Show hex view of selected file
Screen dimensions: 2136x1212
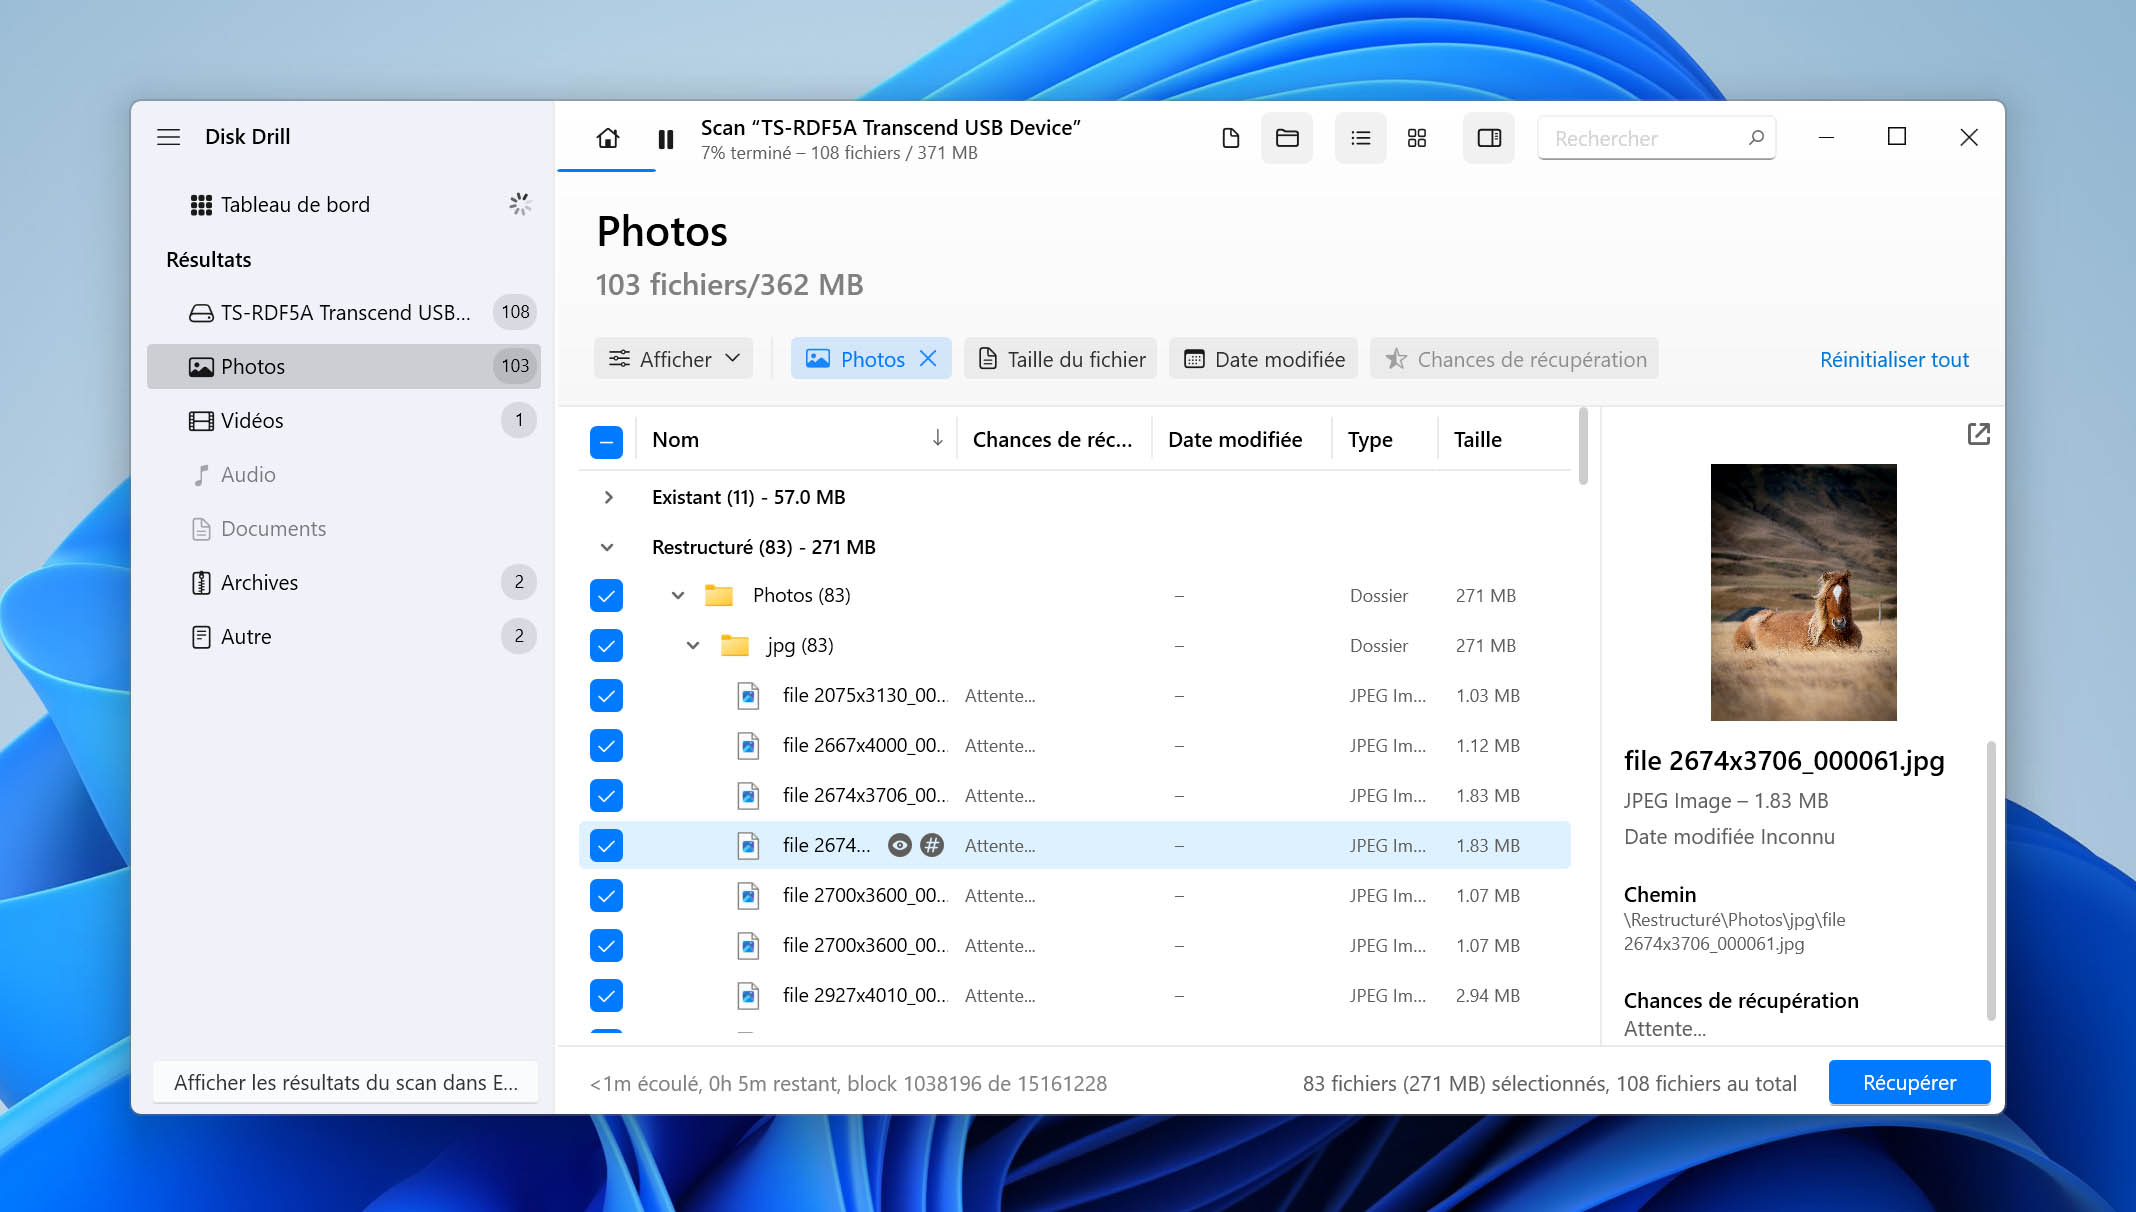pos(932,846)
